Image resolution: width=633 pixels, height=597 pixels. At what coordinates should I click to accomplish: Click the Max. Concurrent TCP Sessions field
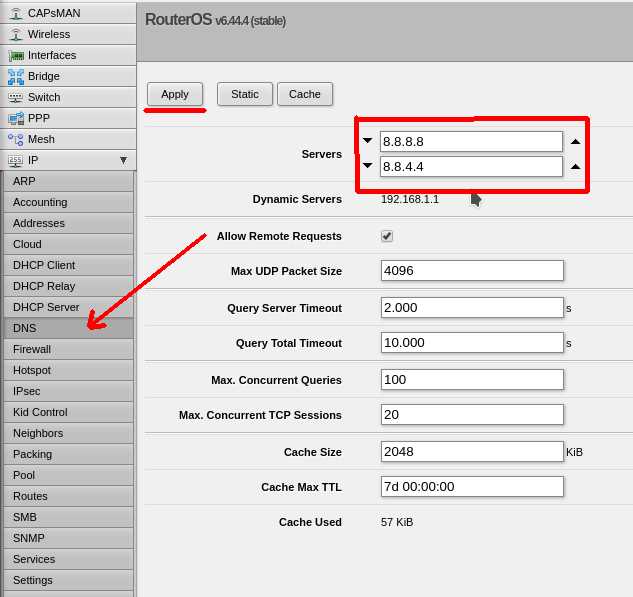(x=472, y=415)
